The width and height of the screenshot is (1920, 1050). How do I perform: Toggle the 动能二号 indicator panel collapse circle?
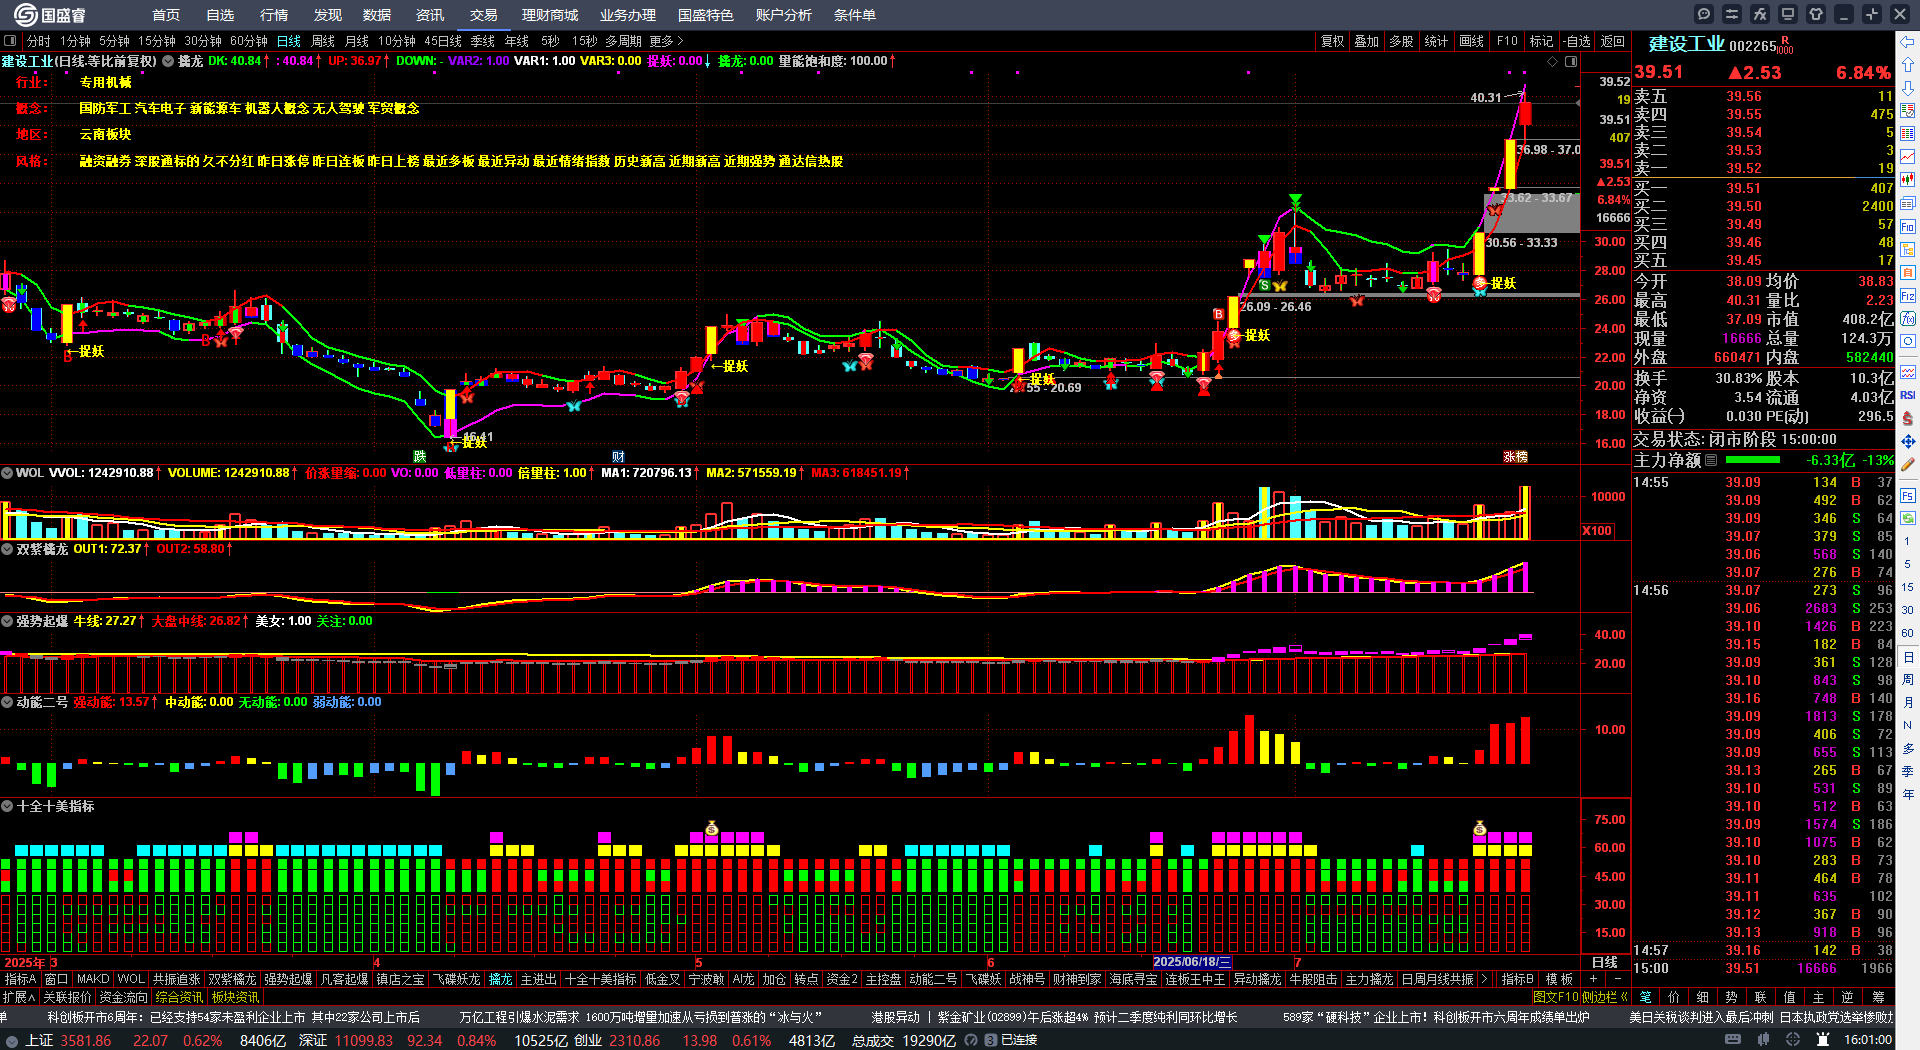[7, 702]
